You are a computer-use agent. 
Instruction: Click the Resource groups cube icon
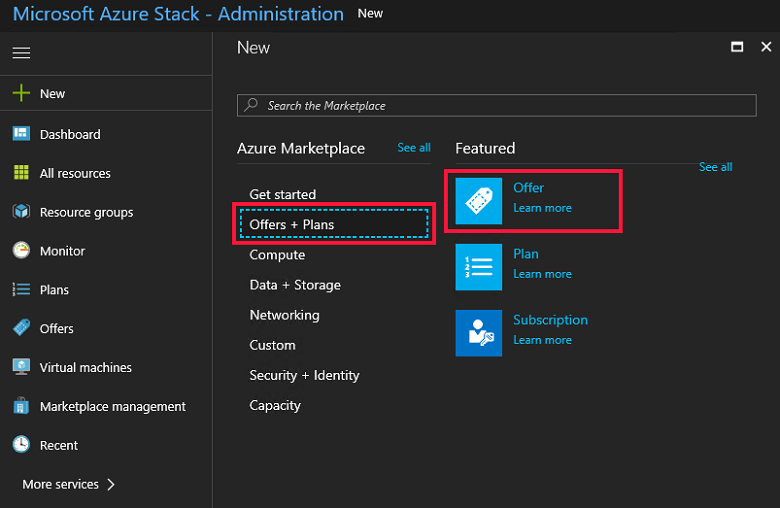click(x=21, y=212)
